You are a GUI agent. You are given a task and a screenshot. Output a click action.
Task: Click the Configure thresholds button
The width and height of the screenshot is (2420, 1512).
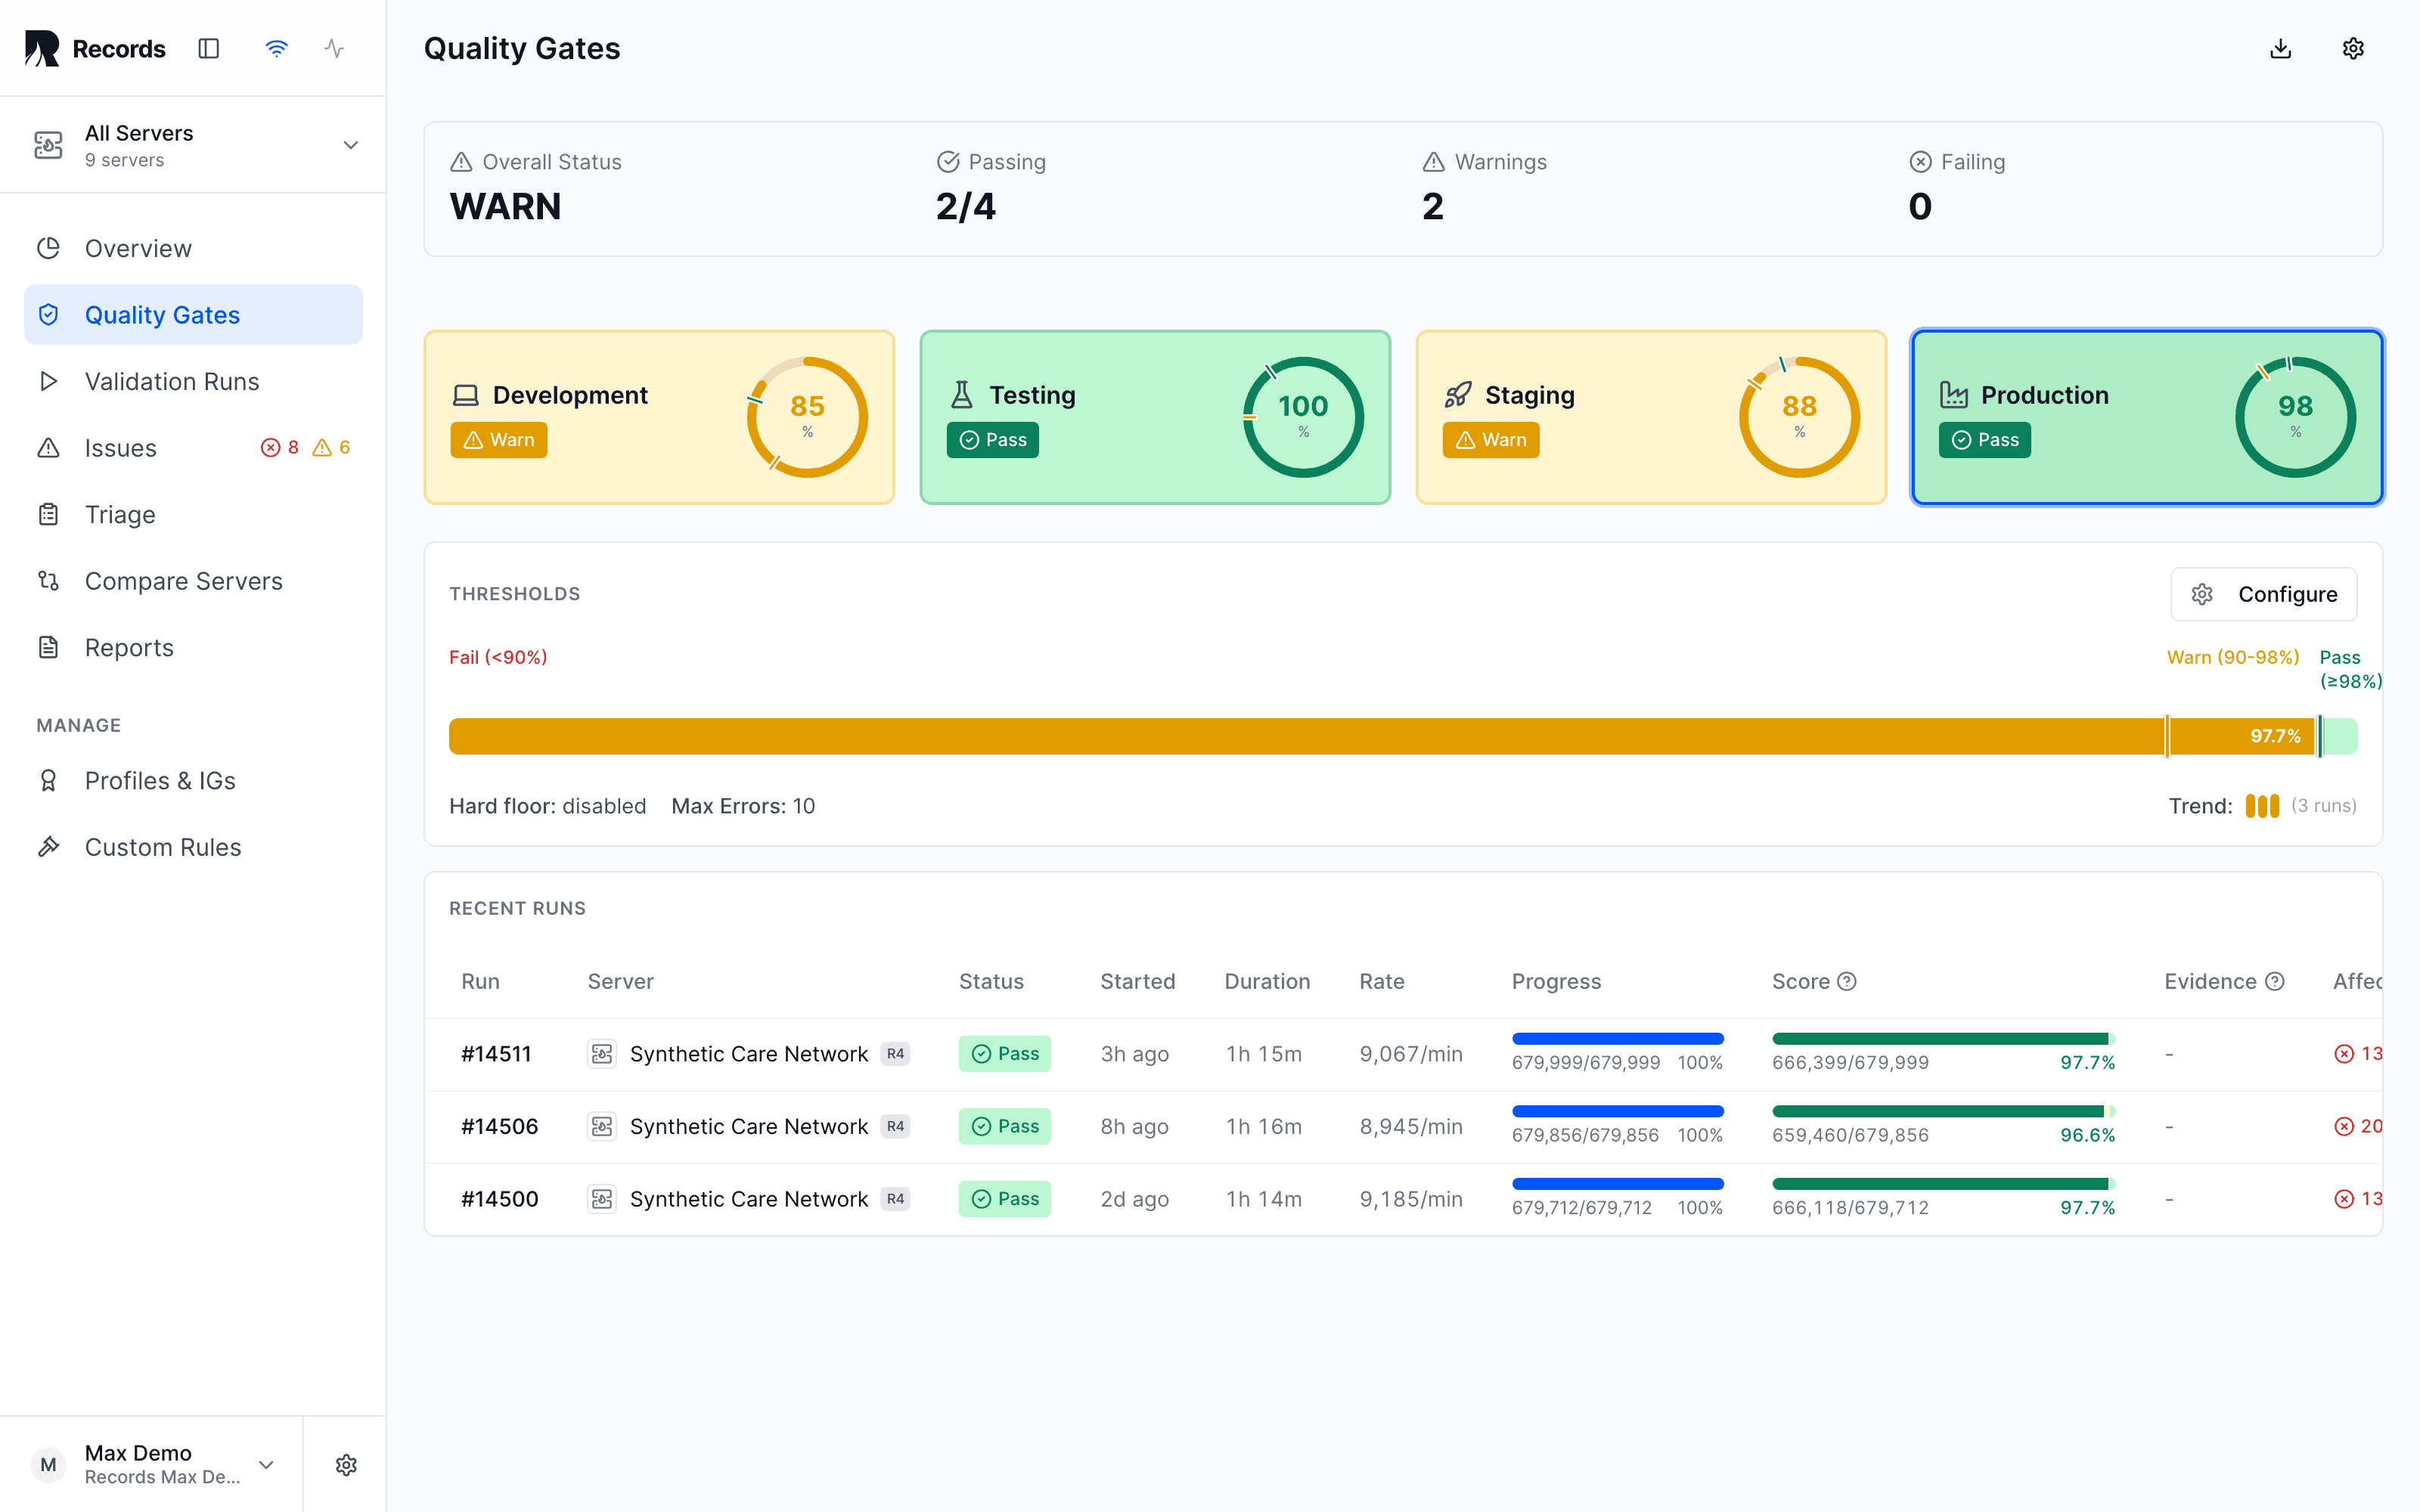(x=2264, y=594)
